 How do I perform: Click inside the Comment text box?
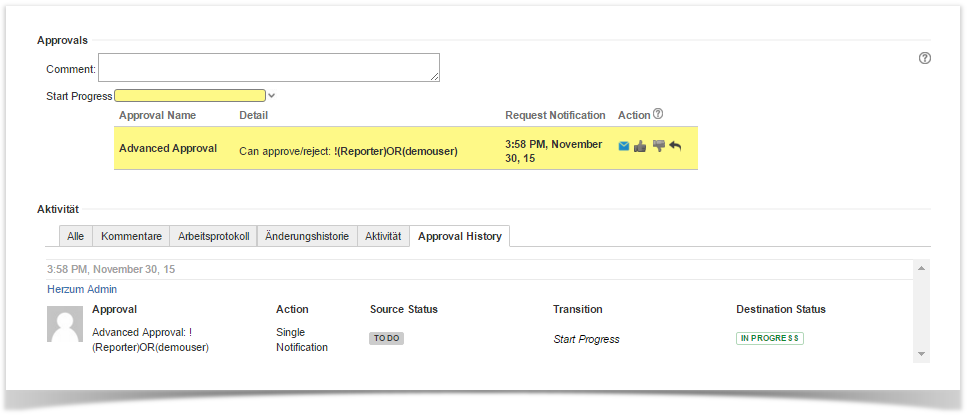coord(268,67)
